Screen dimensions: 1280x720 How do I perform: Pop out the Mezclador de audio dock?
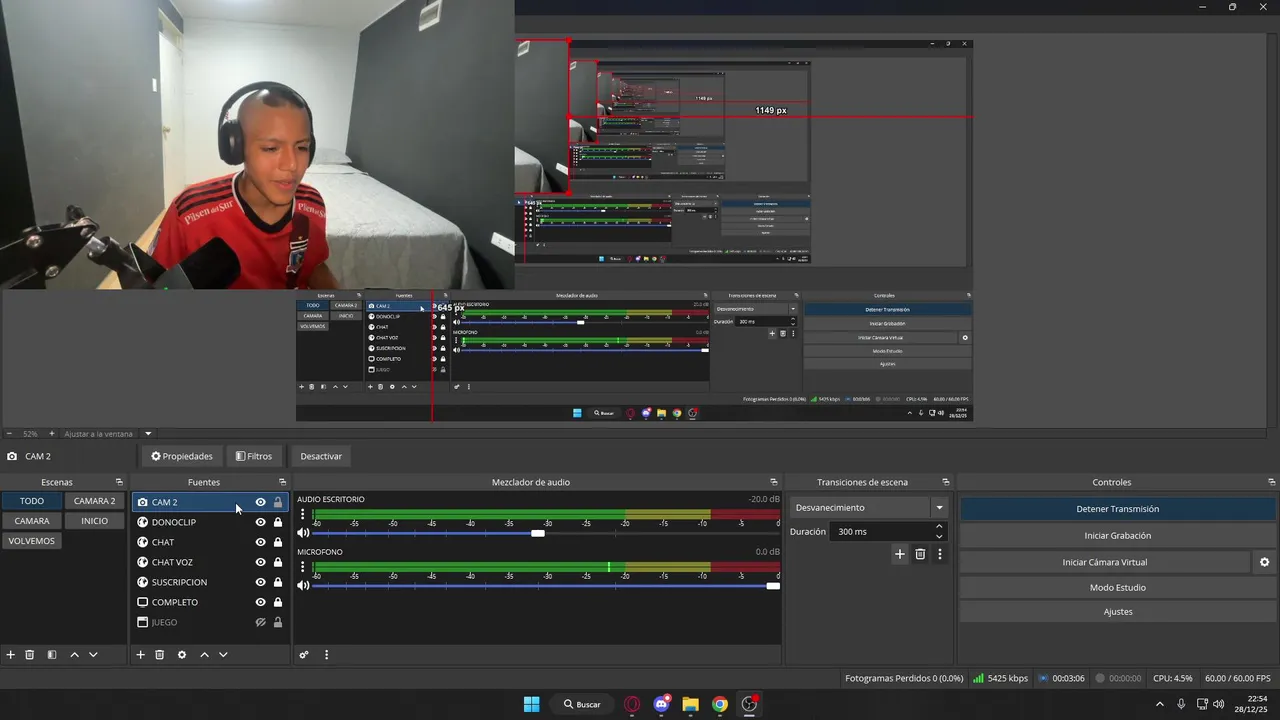click(773, 482)
